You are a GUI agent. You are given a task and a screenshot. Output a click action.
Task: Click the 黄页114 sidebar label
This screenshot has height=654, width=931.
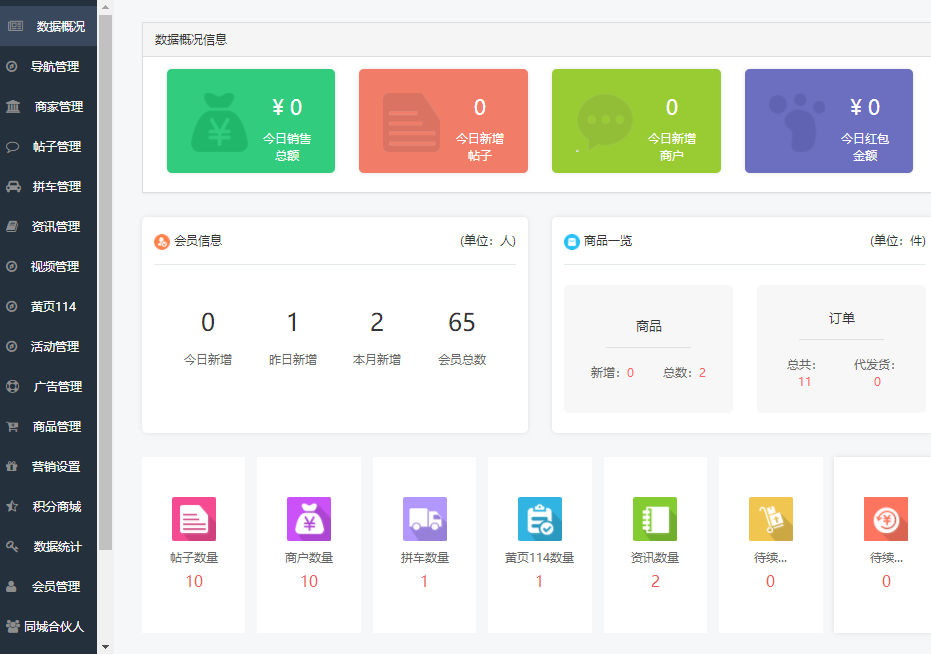(x=53, y=307)
